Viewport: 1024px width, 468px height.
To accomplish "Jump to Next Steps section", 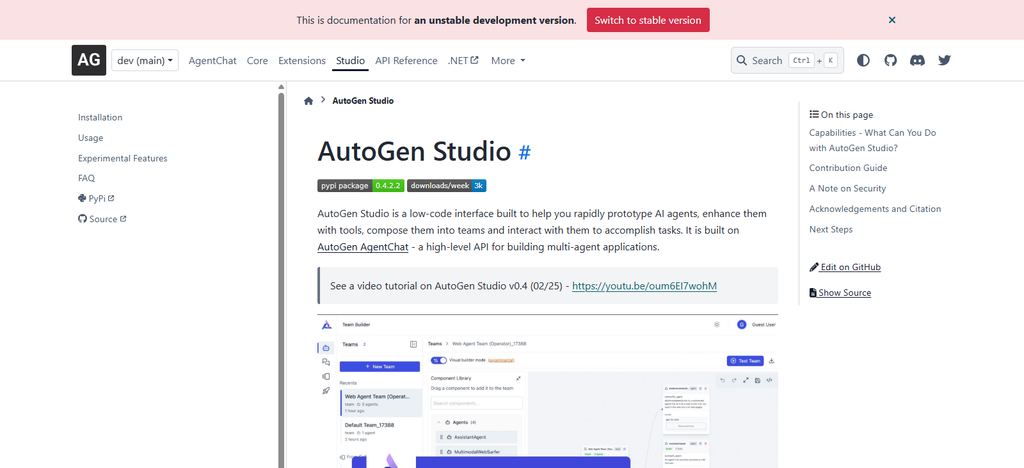I will [831, 229].
